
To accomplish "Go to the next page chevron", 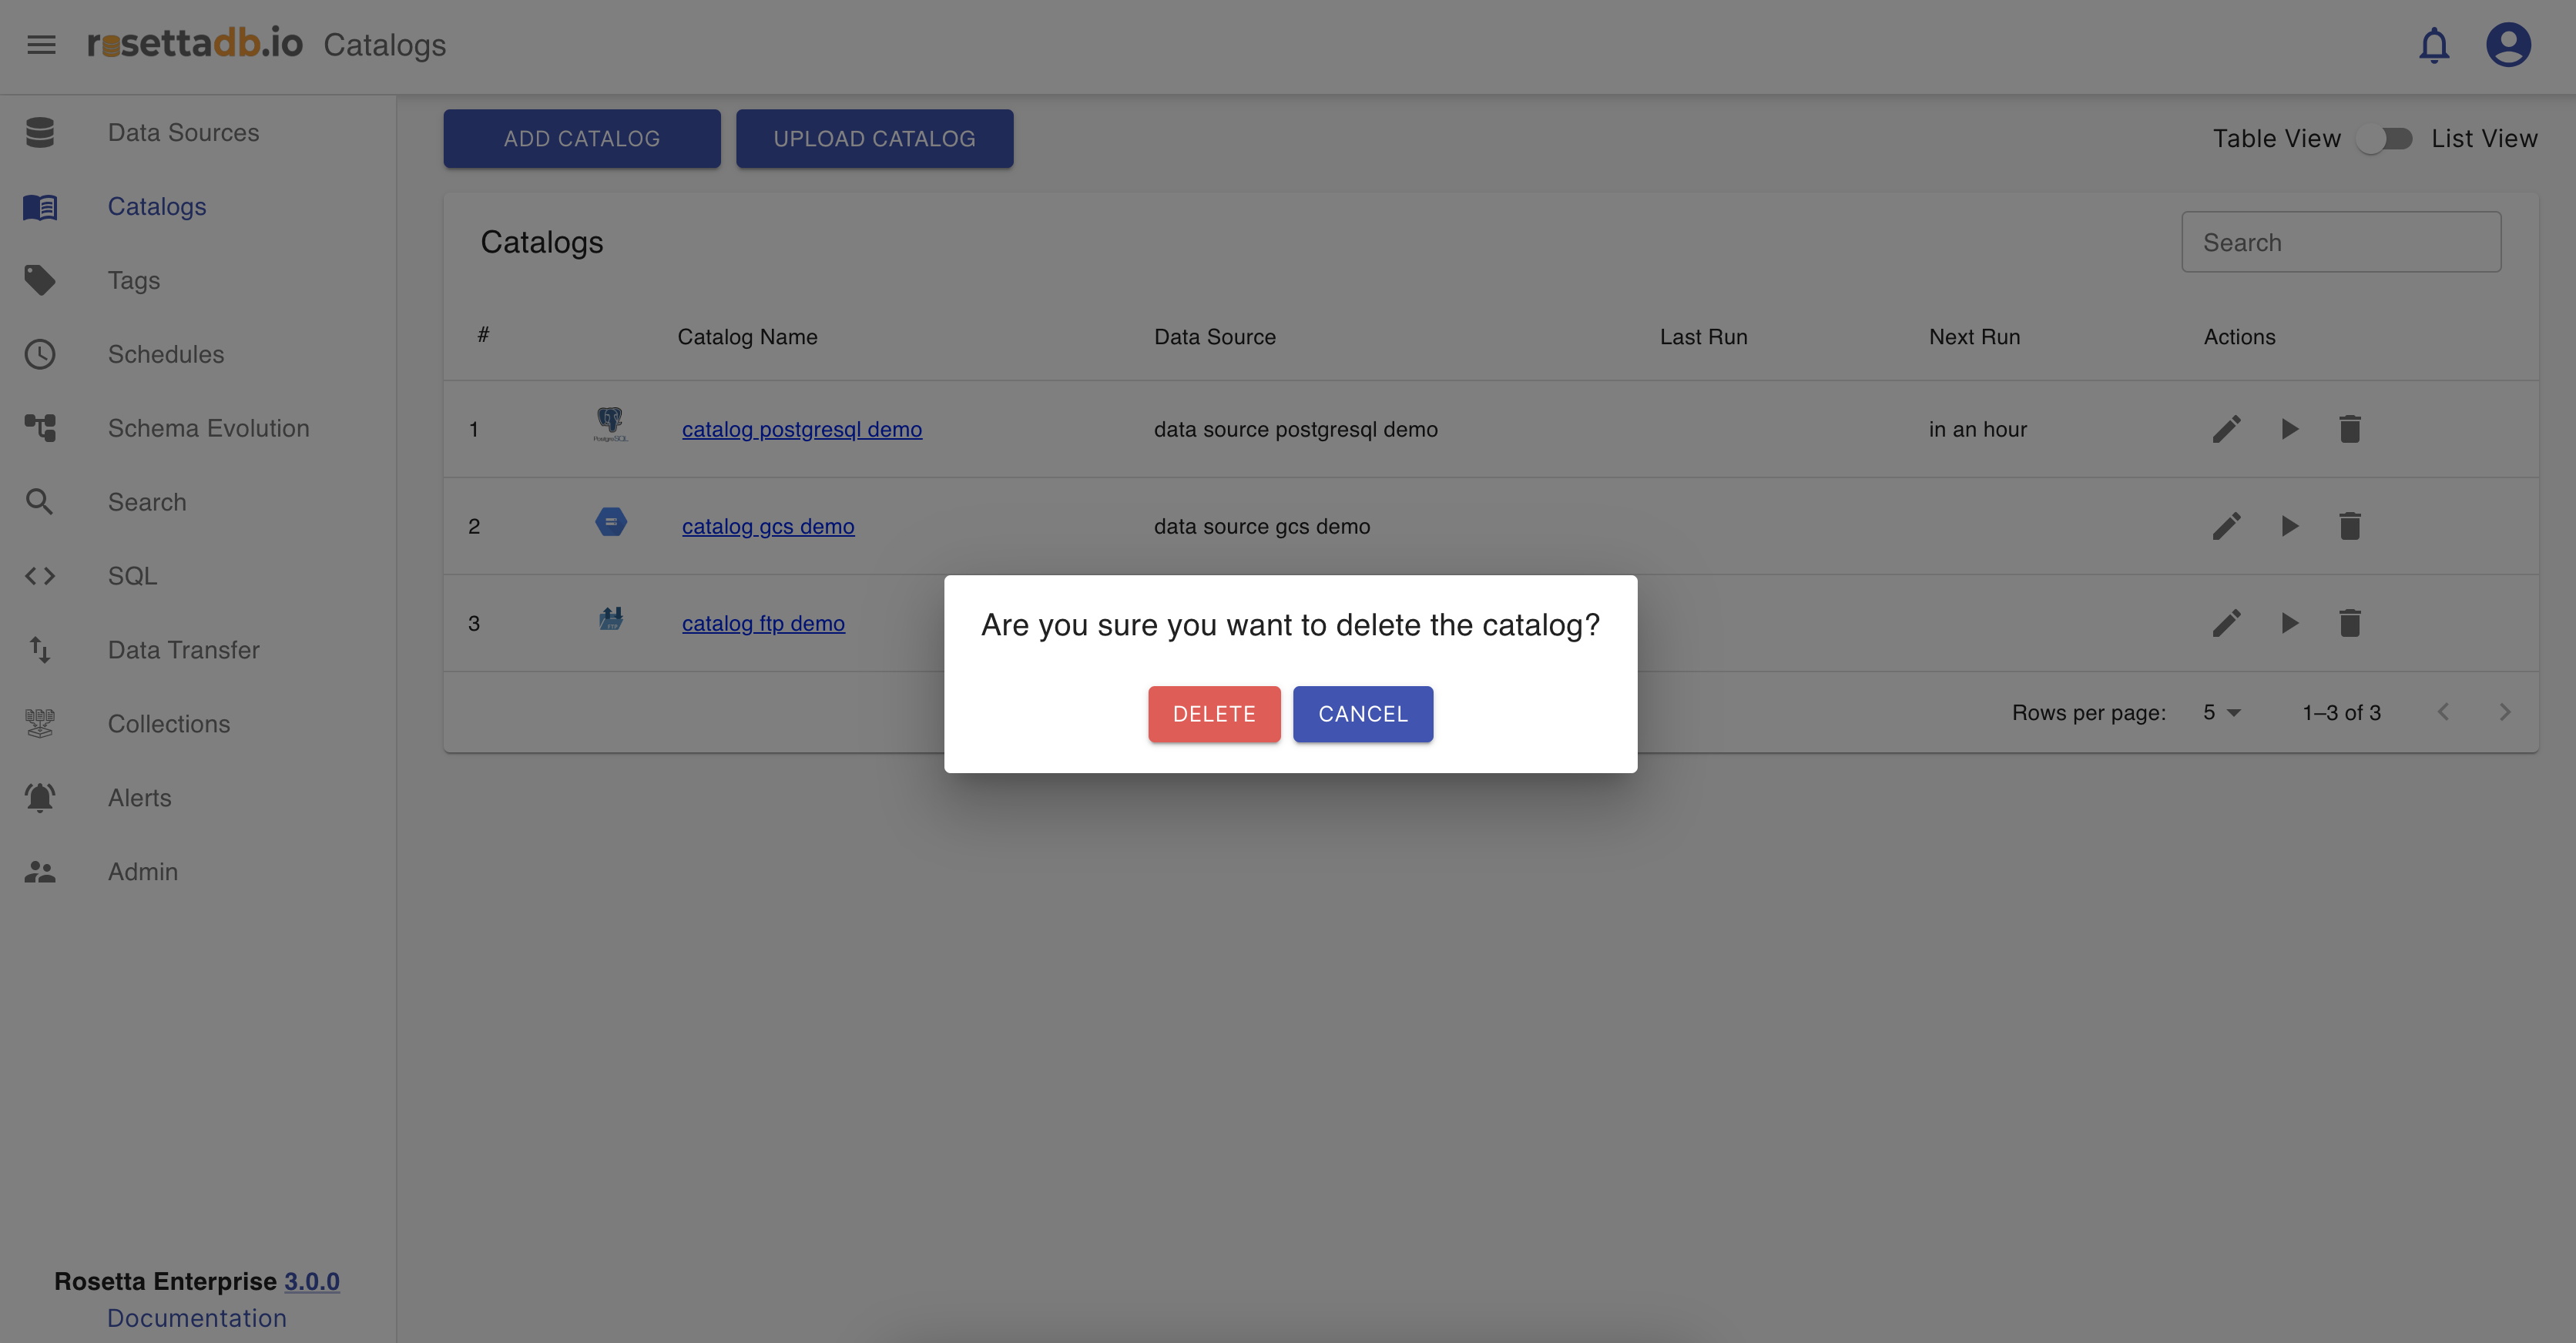I will click(x=2504, y=713).
